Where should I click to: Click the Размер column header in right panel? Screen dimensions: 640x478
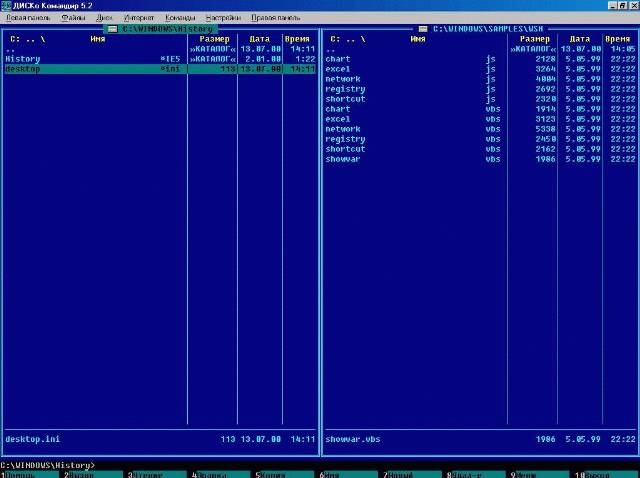[535, 39]
